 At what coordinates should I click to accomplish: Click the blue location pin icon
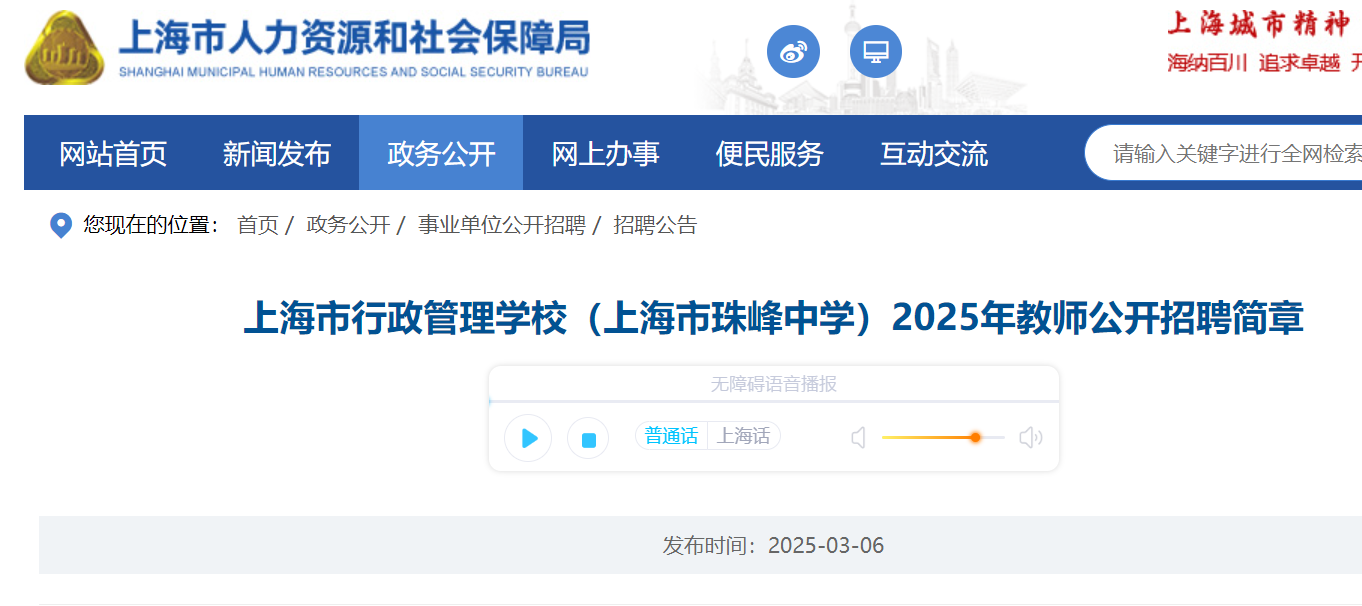(x=61, y=225)
